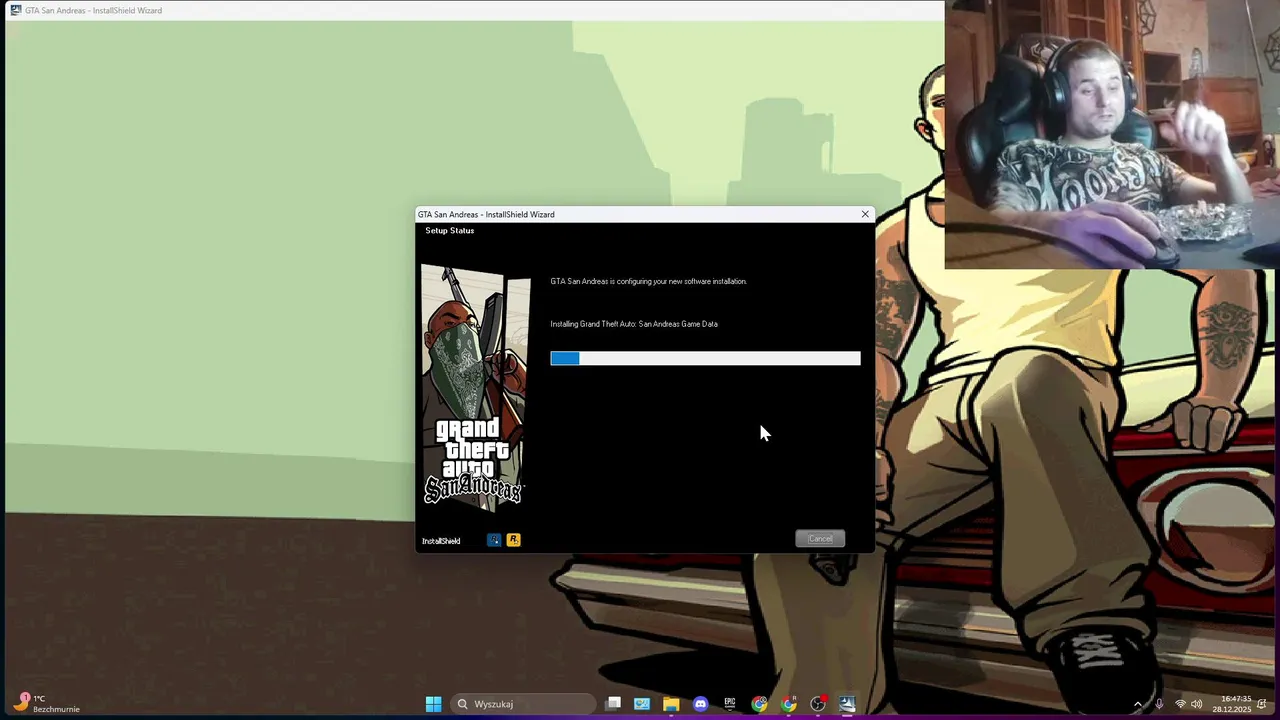Open the picture-monitor app icon beside File Explorer
1280x720 pixels.
(x=642, y=704)
